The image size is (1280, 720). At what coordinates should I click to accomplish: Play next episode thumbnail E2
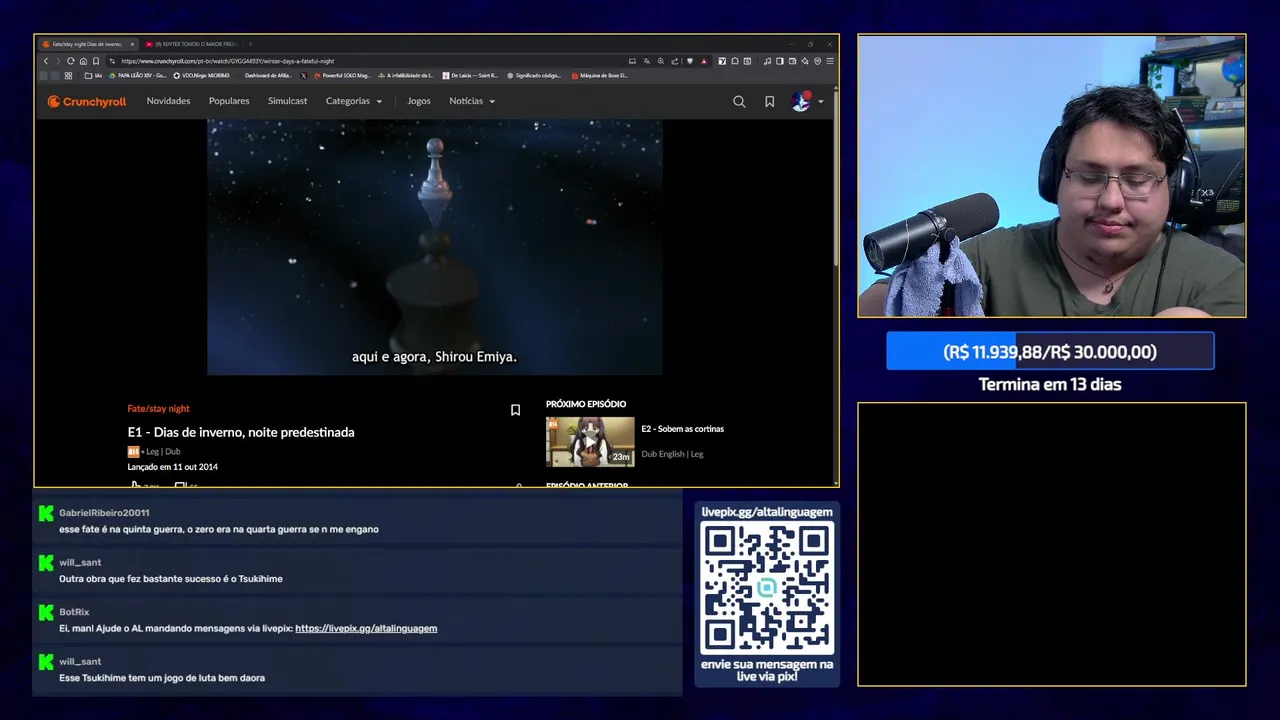click(590, 442)
